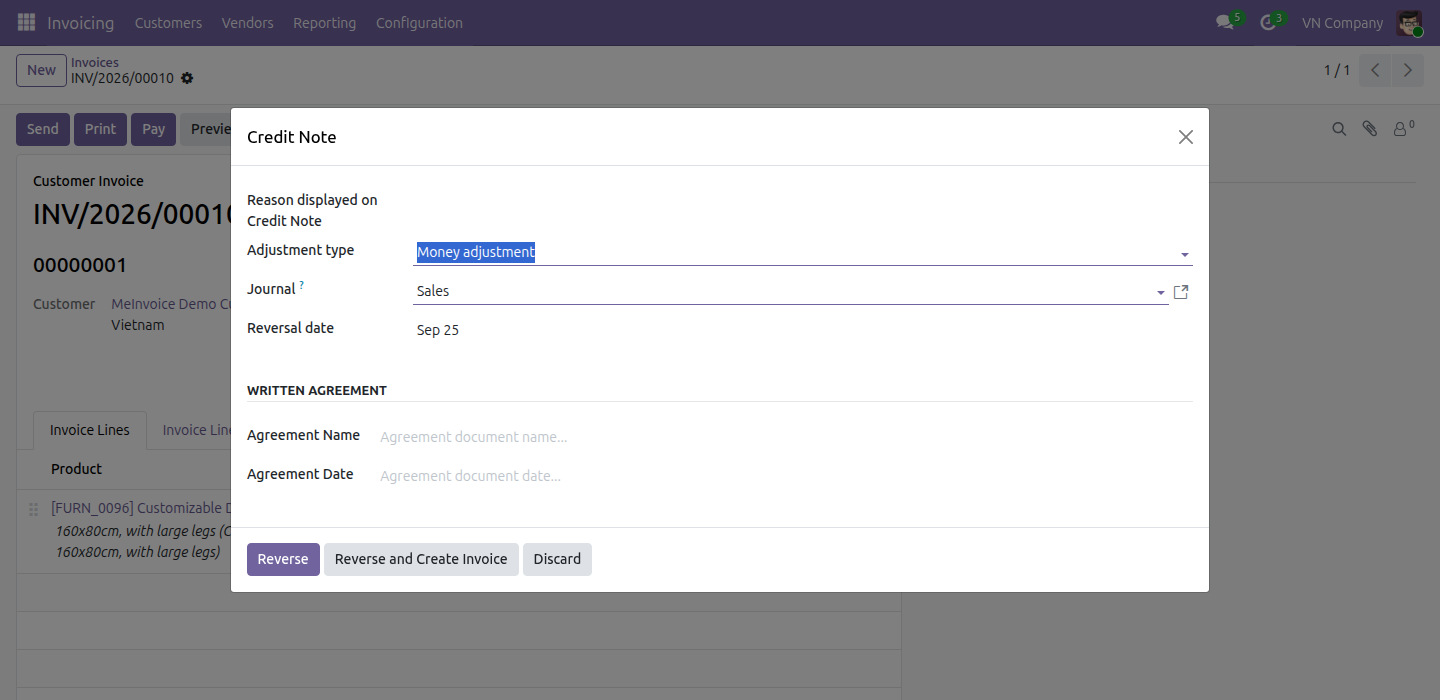Switch to the Invoice Lines tab

(90, 430)
